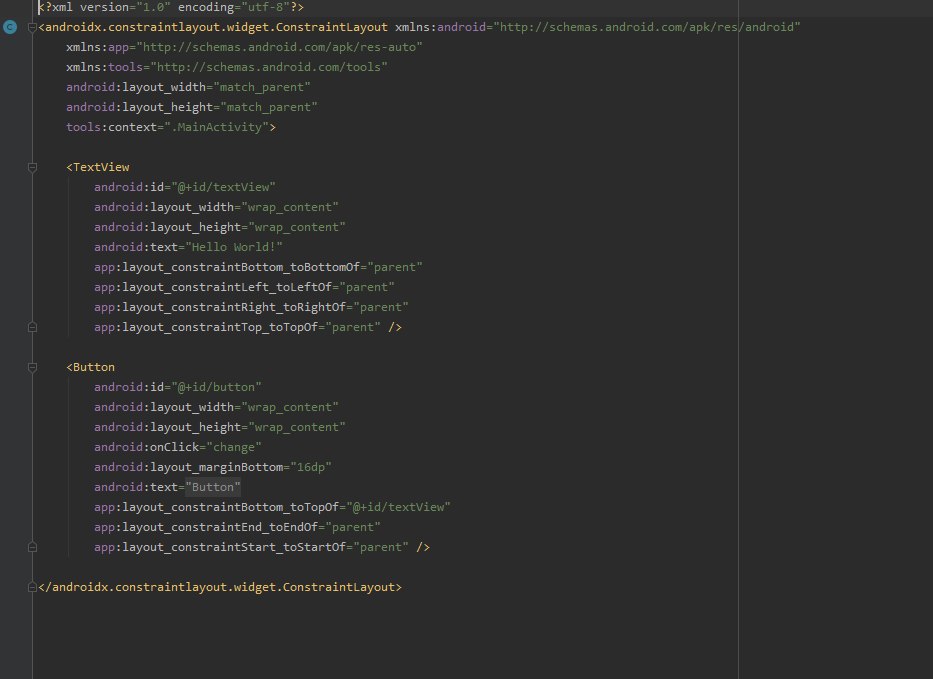Click layout_marginBottom "16dp" value
This screenshot has width=933, height=679.
pos(311,467)
